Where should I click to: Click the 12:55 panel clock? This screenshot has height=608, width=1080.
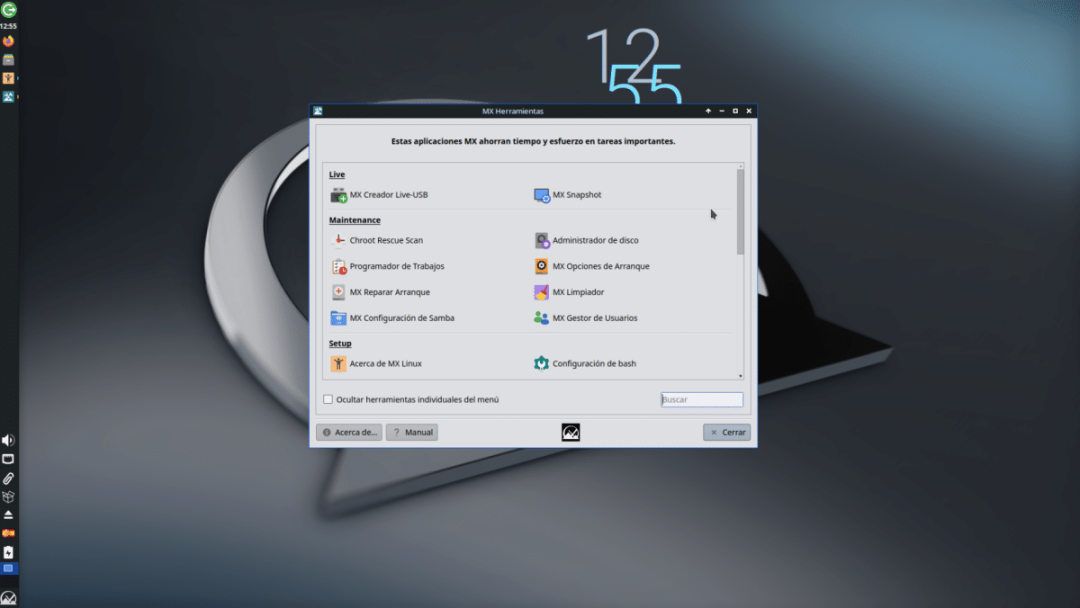(8, 26)
